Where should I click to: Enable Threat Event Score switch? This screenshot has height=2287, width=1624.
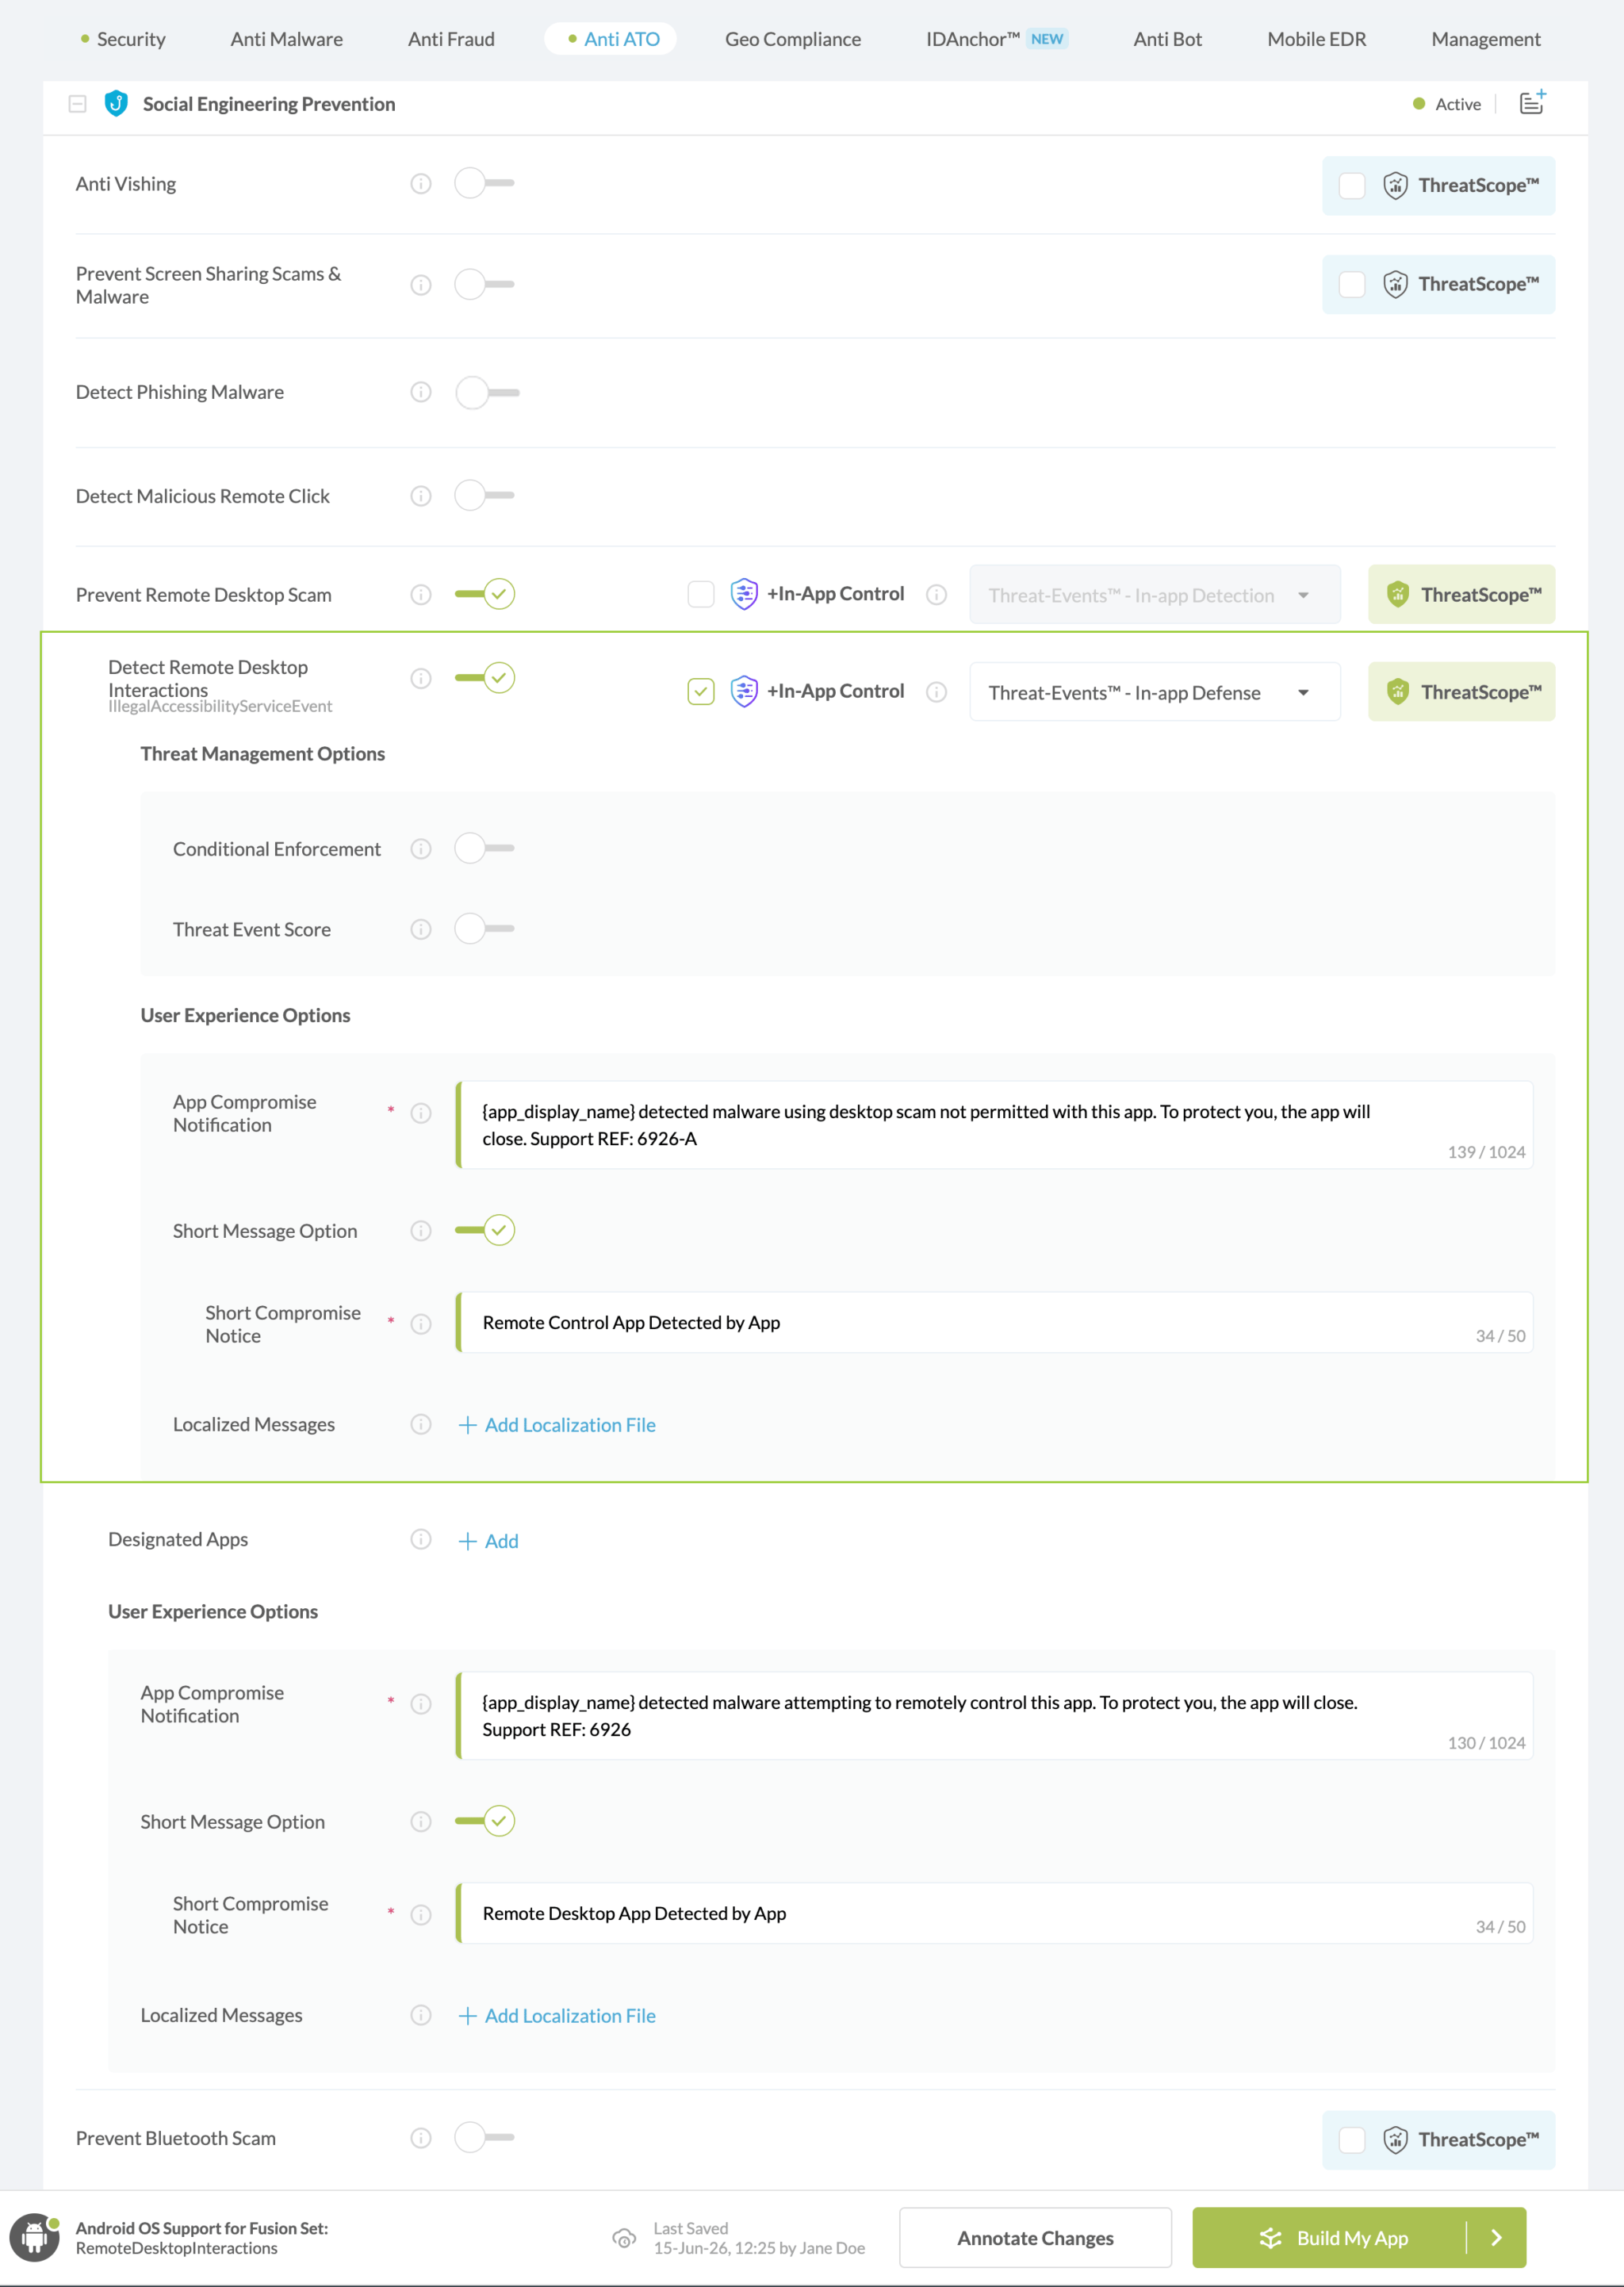click(484, 929)
